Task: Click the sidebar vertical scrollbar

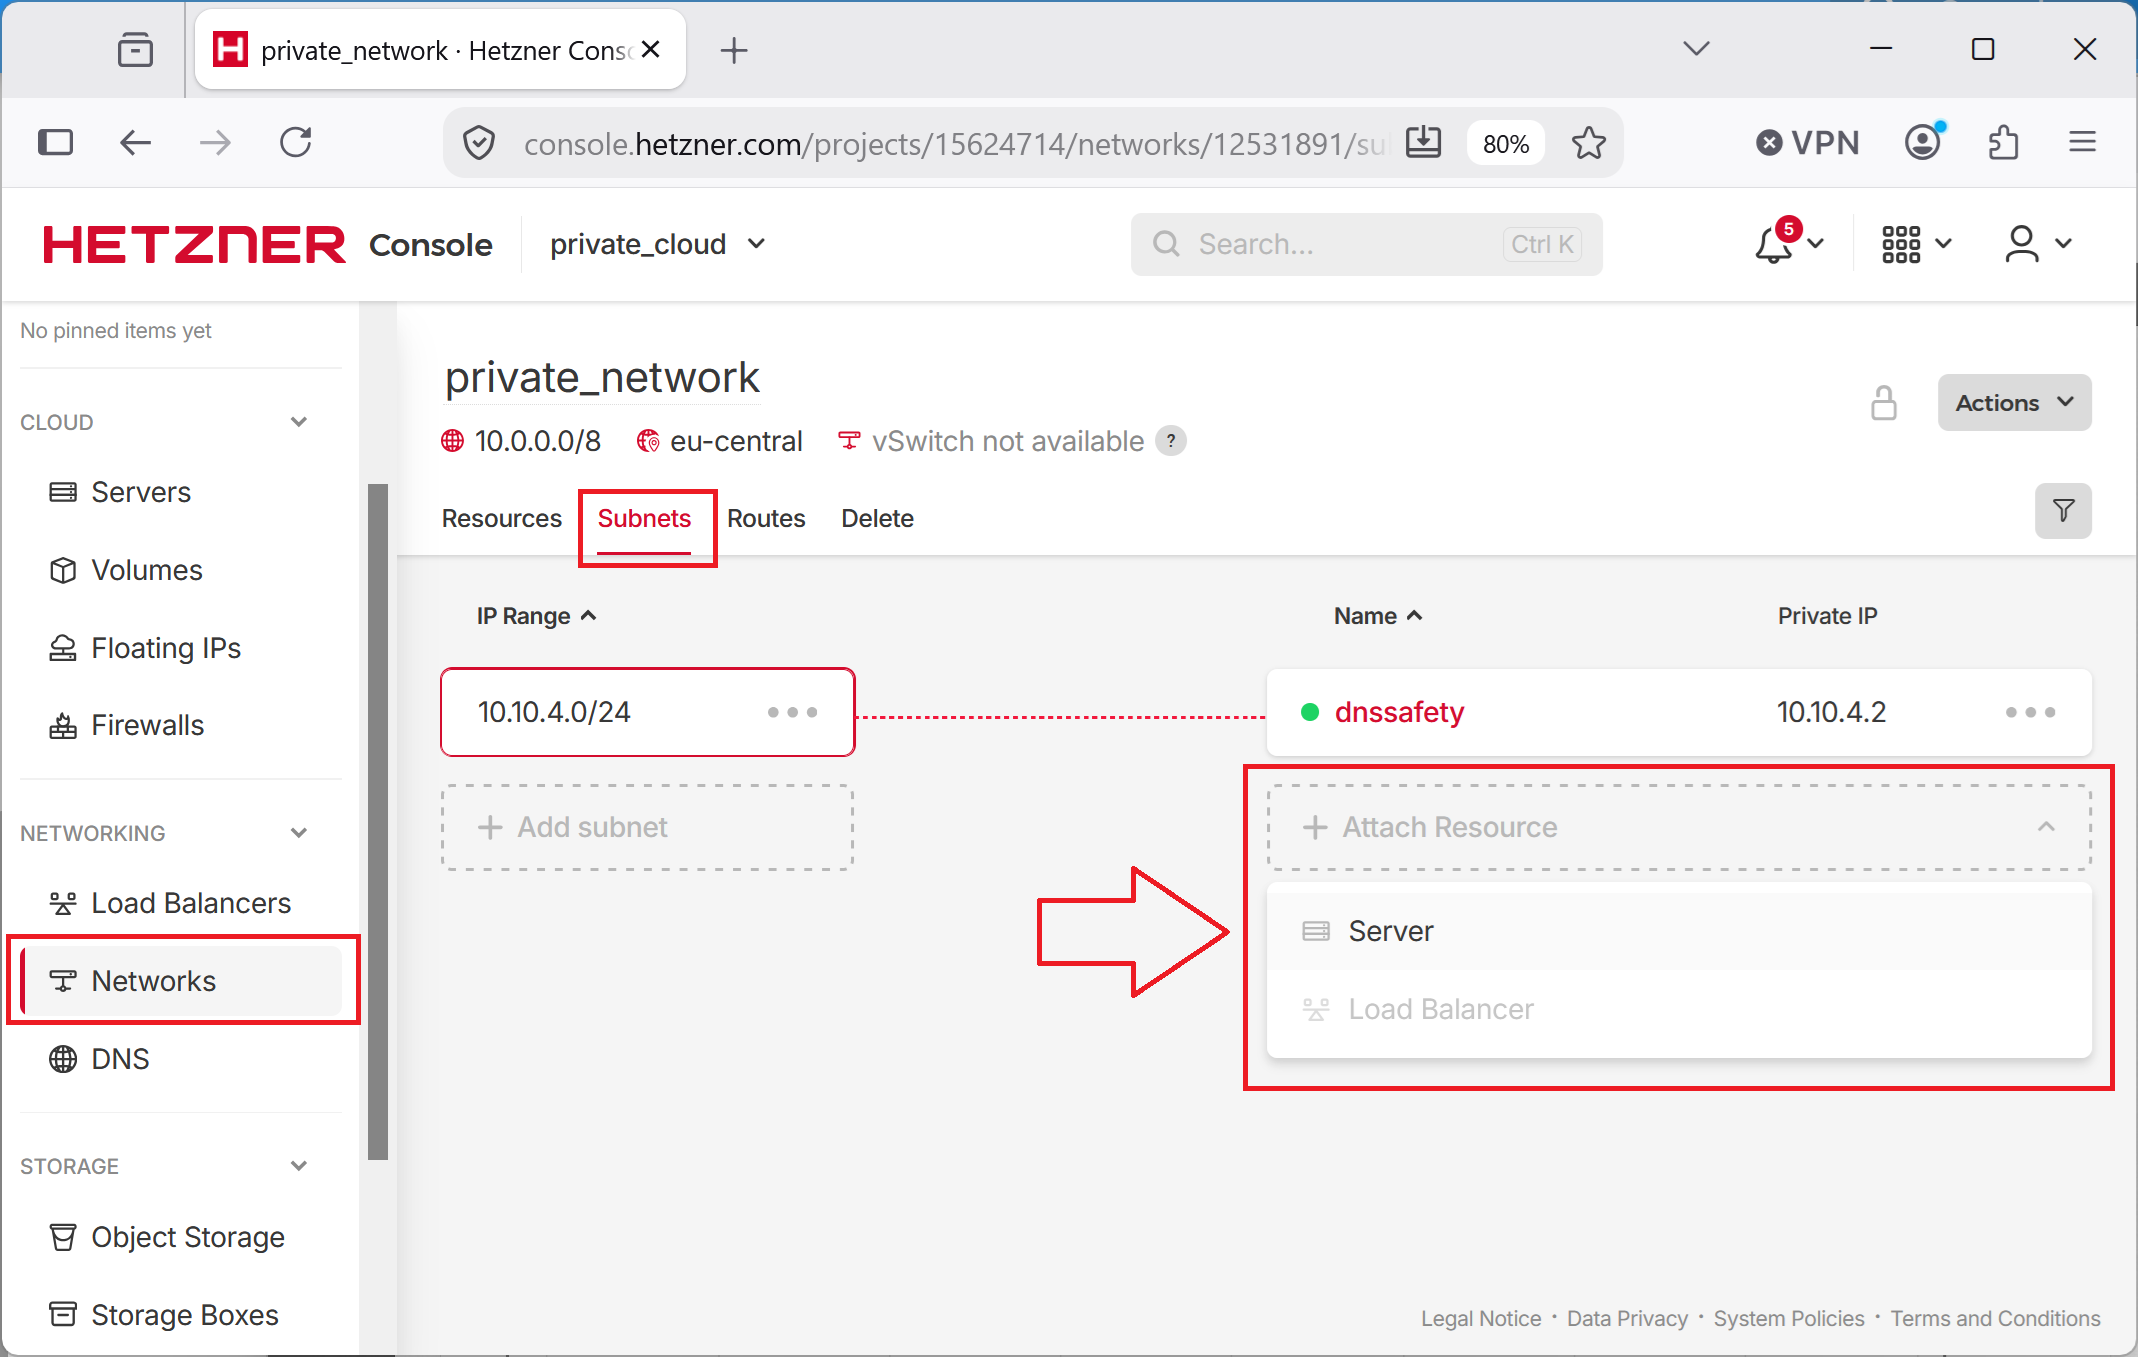Action: (x=378, y=822)
